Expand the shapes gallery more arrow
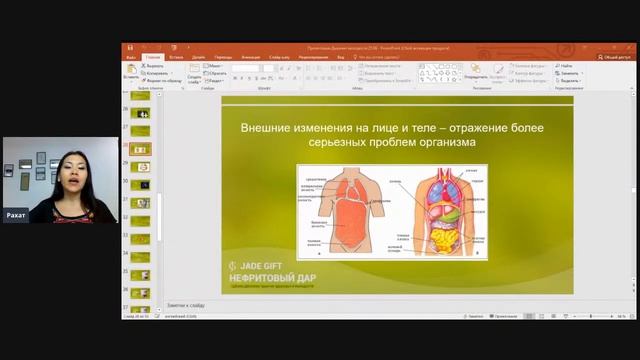This screenshot has height=360, width=640. pyautogui.click(x=461, y=80)
